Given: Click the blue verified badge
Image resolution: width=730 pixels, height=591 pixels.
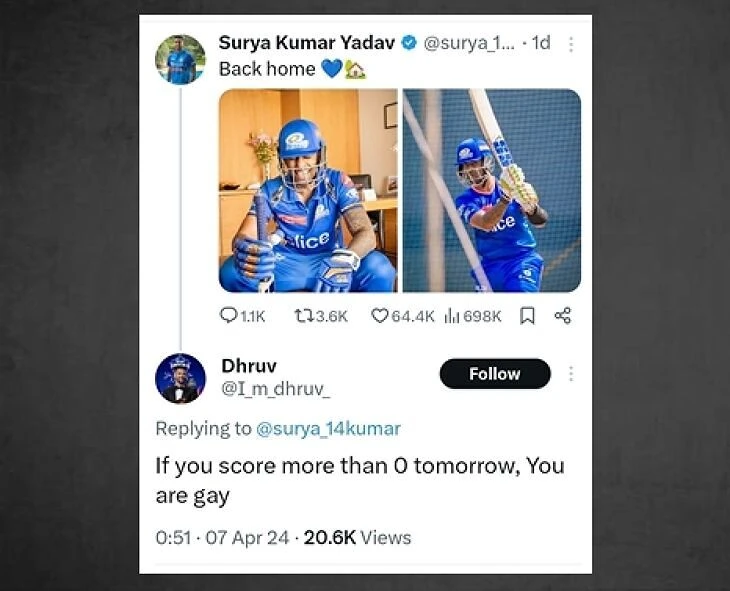Looking at the screenshot, I should [x=410, y=43].
